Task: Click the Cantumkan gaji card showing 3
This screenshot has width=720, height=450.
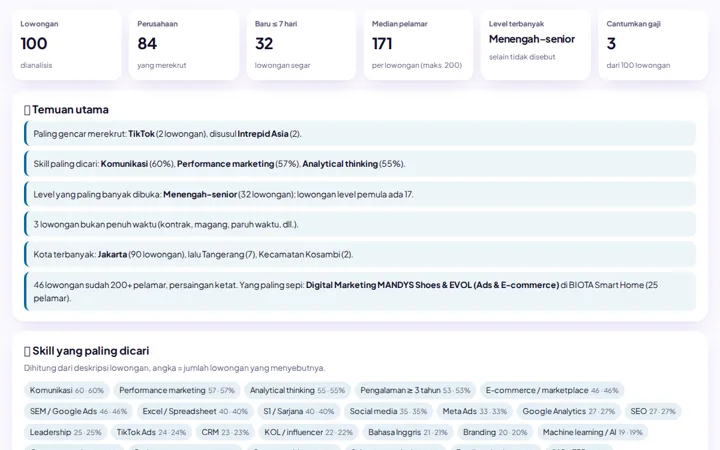Action: 653,45
